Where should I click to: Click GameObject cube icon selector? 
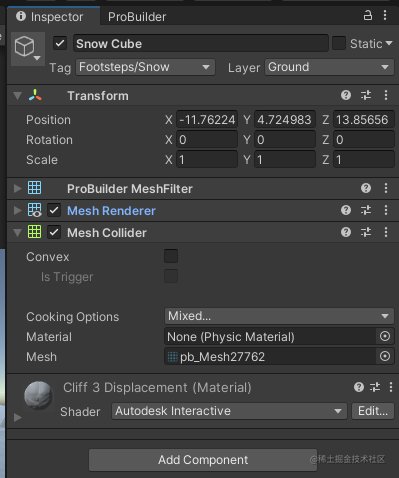coord(28,49)
